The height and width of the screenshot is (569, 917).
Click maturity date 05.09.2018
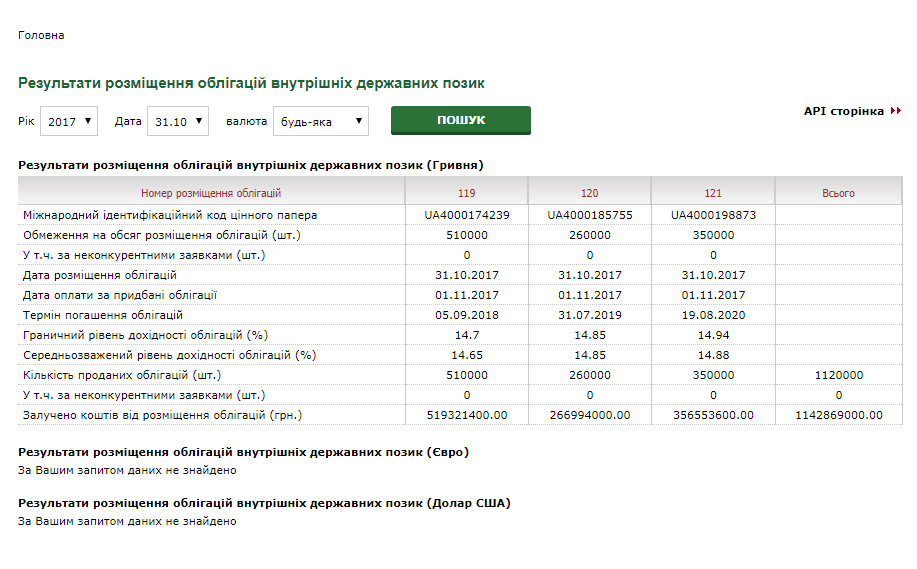coord(467,315)
